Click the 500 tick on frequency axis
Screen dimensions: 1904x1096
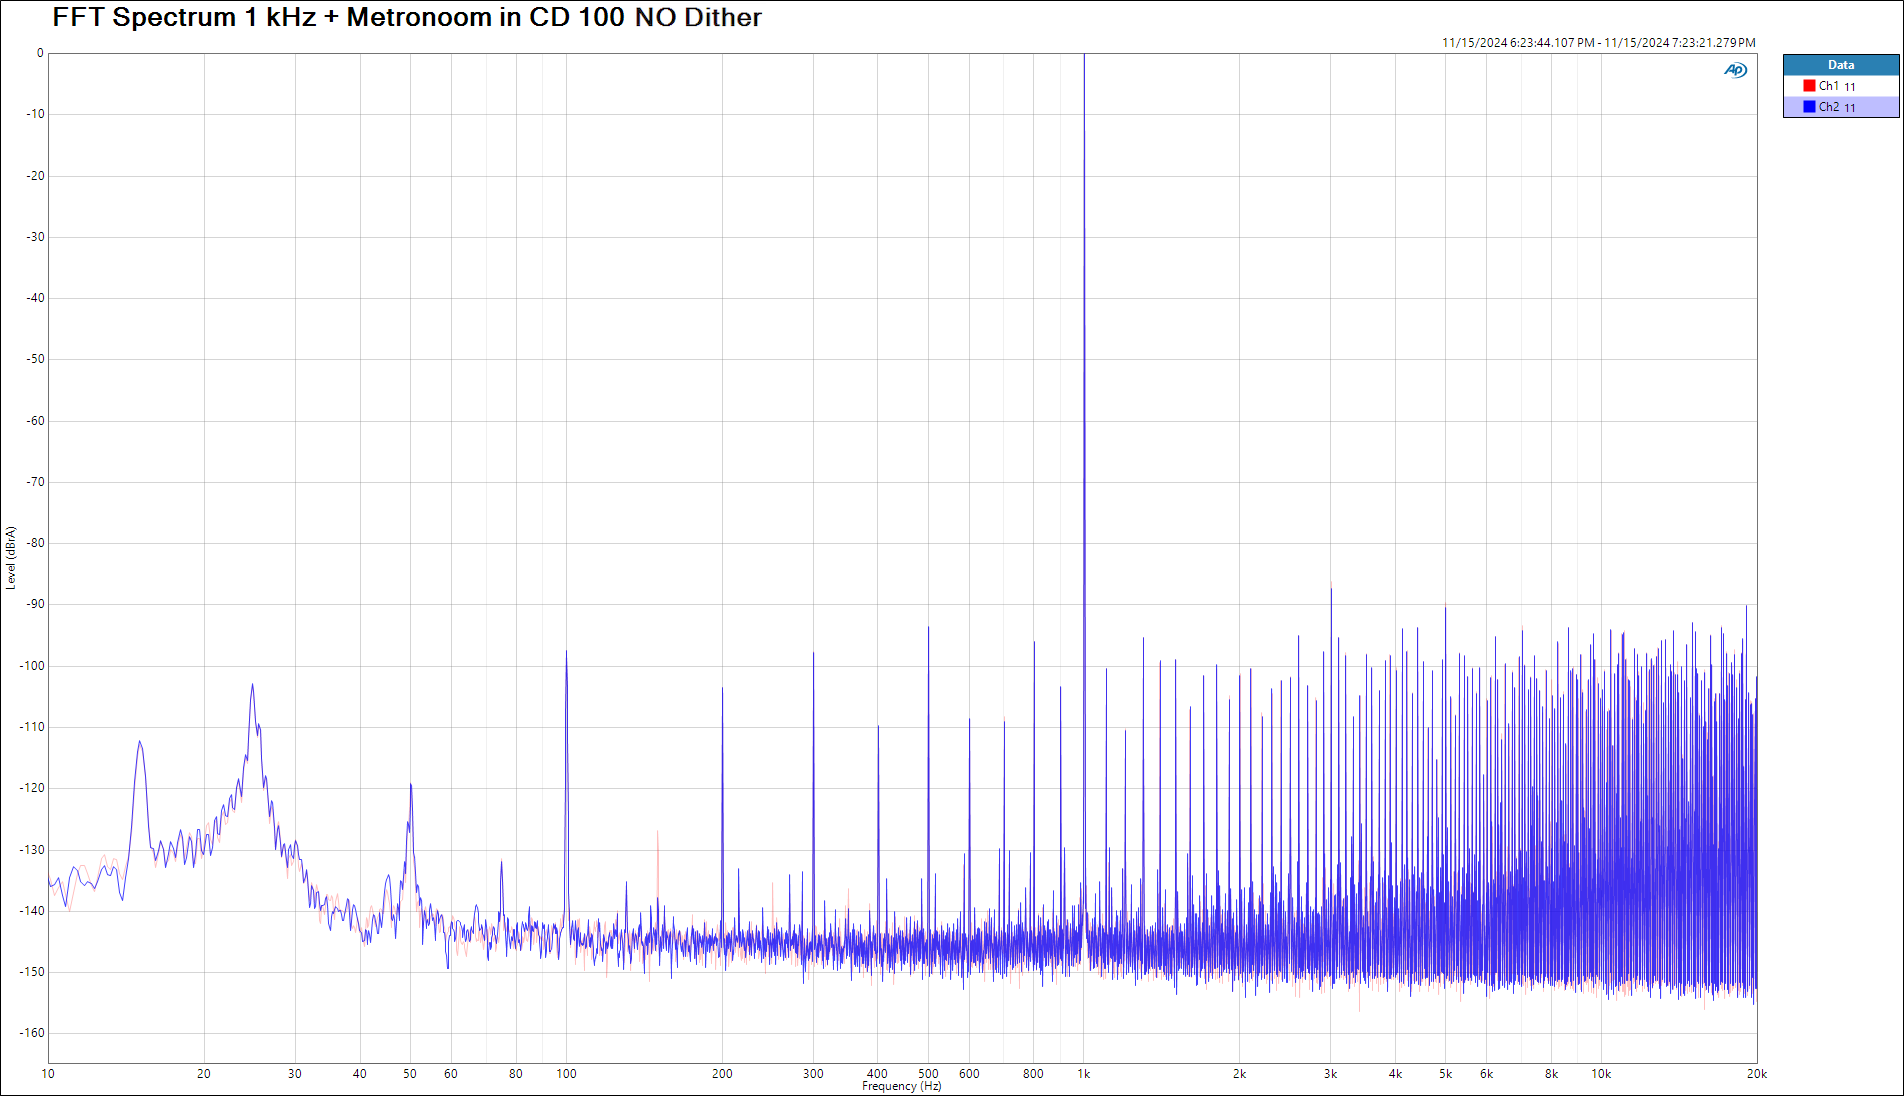click(928, 1074)
